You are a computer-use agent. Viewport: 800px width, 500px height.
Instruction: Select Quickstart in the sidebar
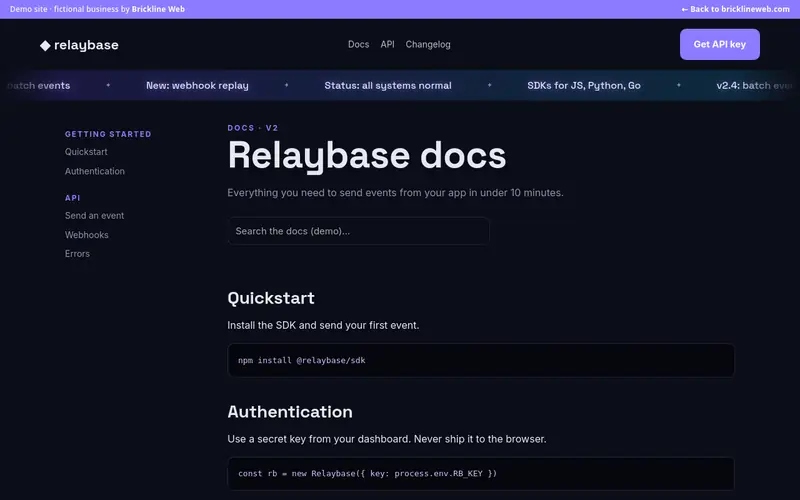pyautogui.click(x=86, y=152)
